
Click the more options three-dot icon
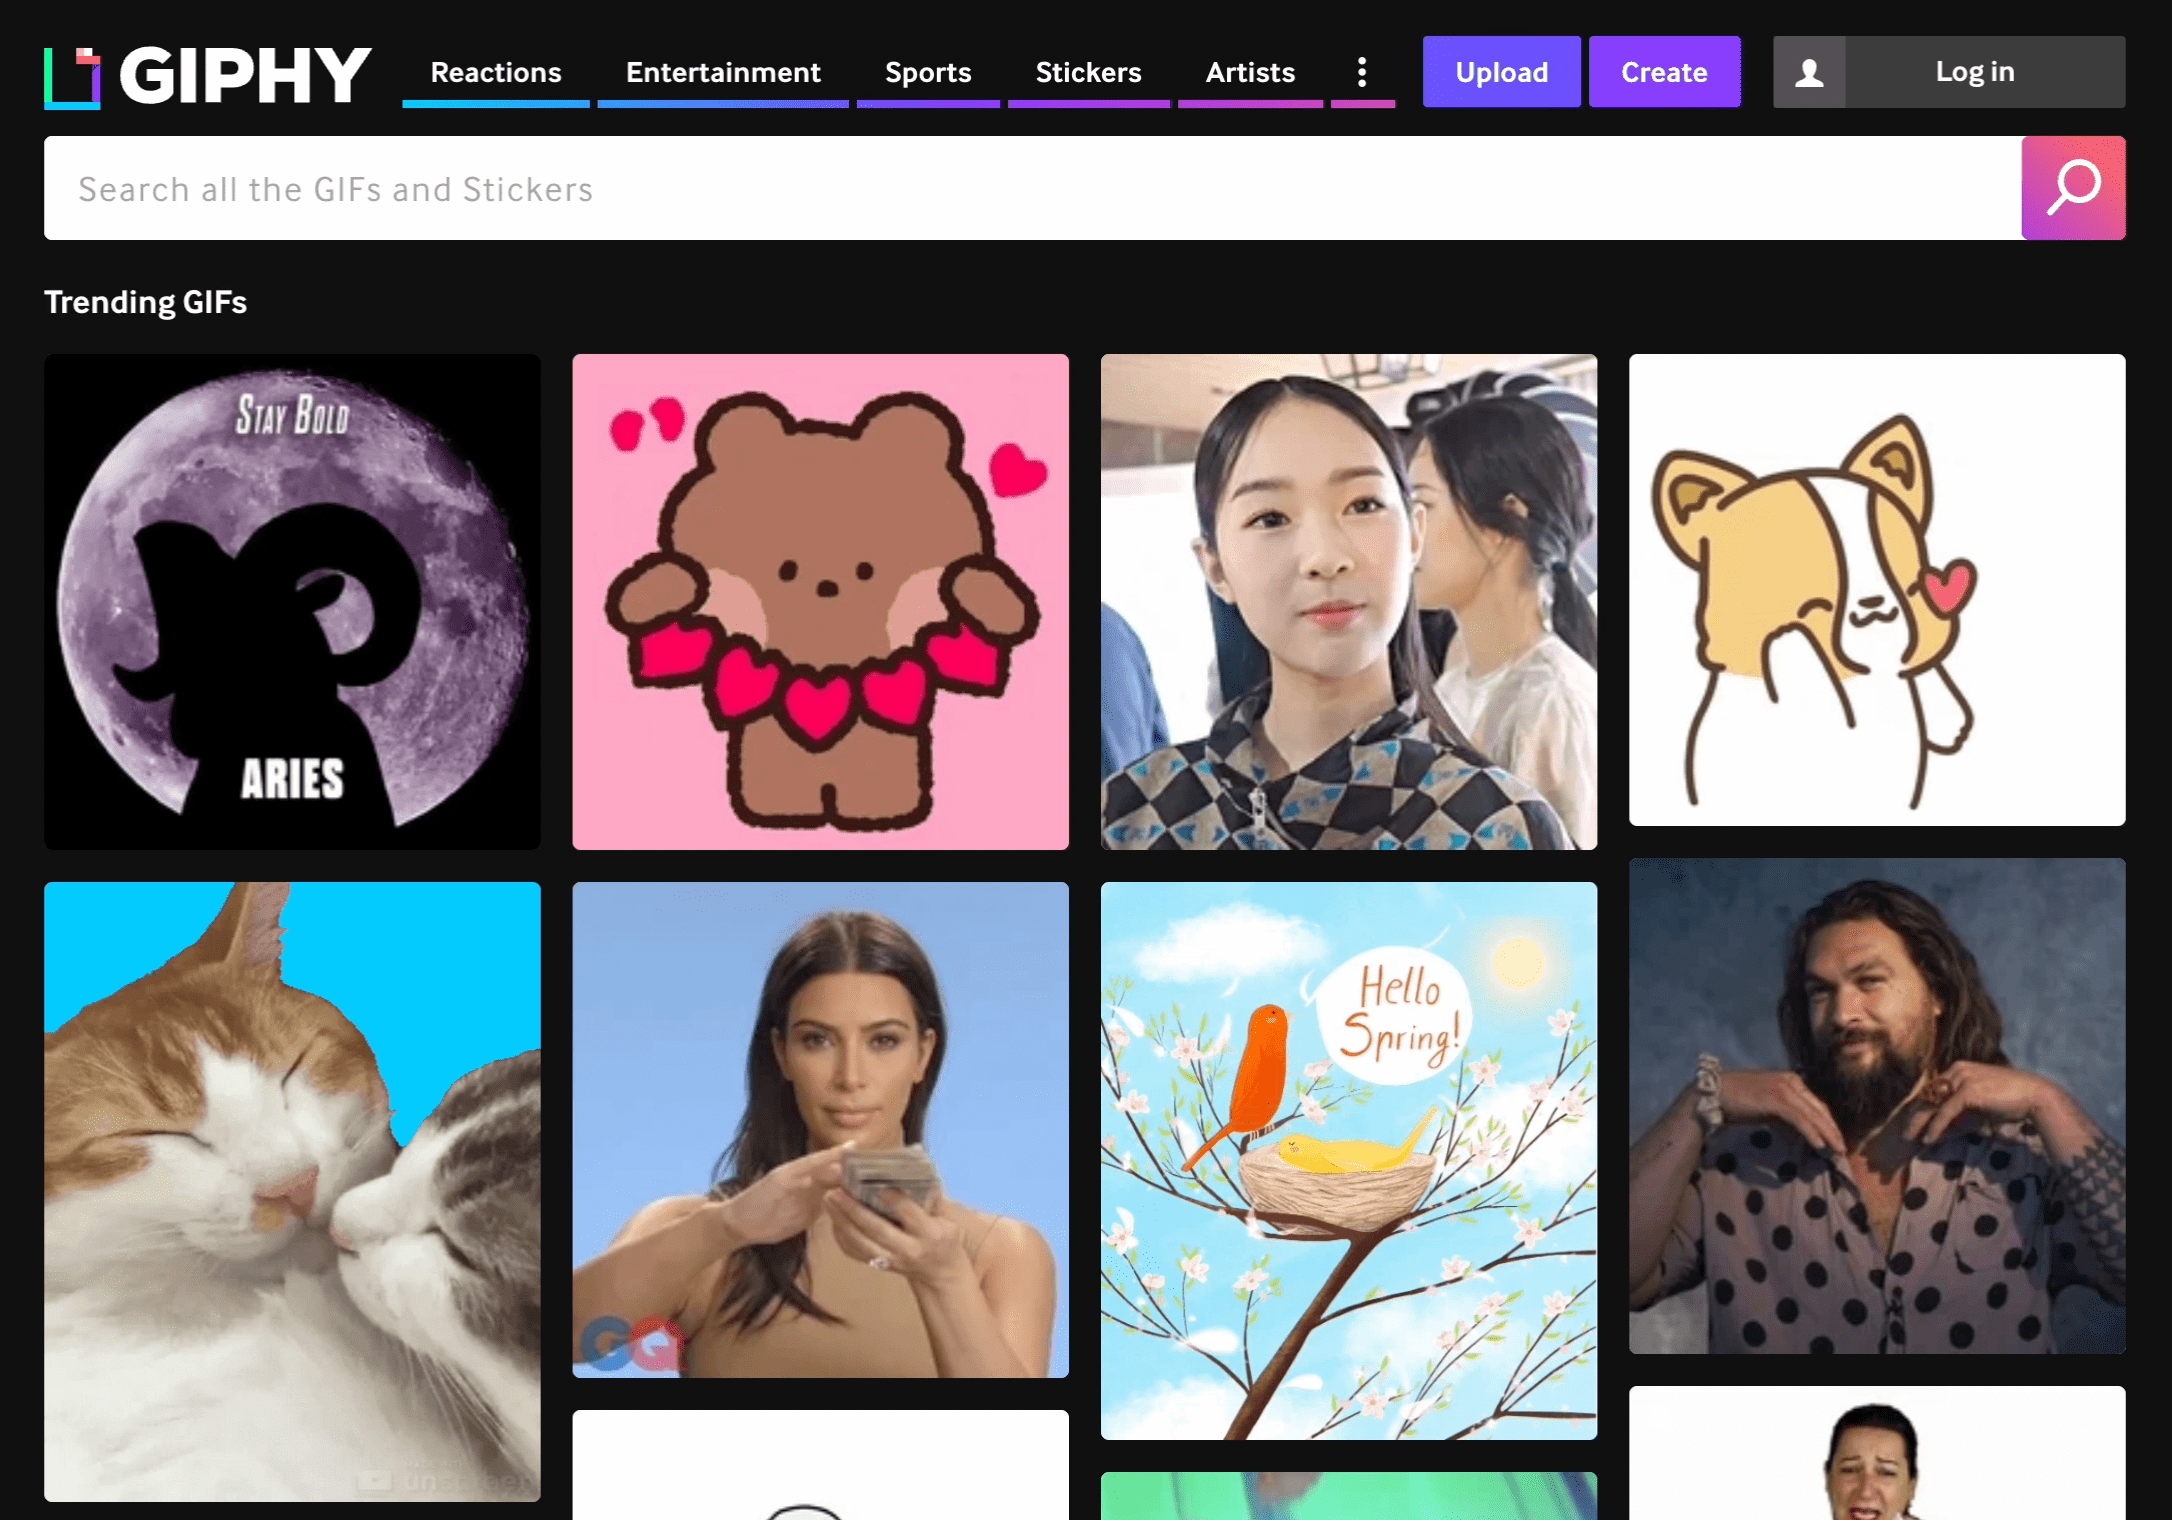1362,71
